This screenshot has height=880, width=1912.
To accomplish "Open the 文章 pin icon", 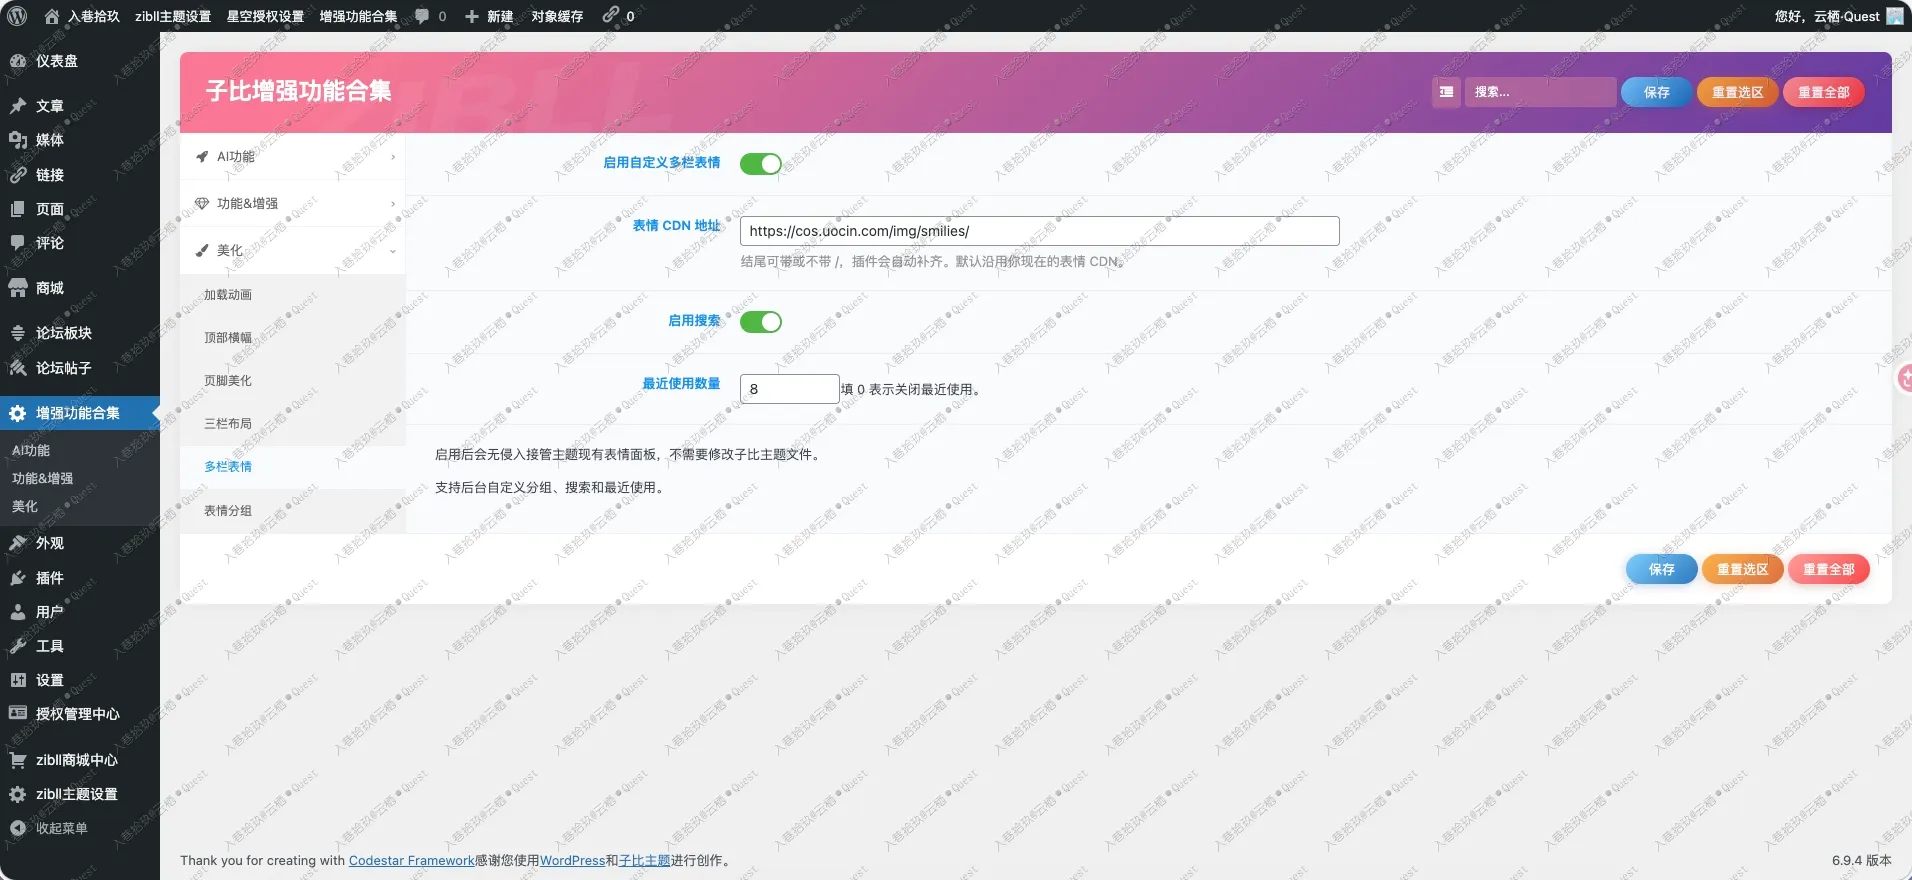I will coord(18,106).
